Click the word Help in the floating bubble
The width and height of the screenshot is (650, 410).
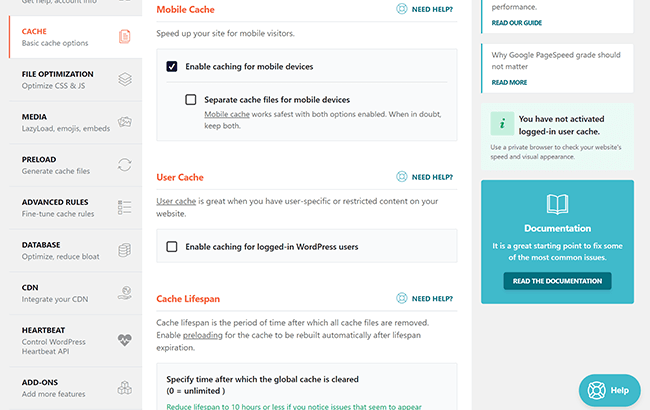pyautogui.click(x=619, y=391)
